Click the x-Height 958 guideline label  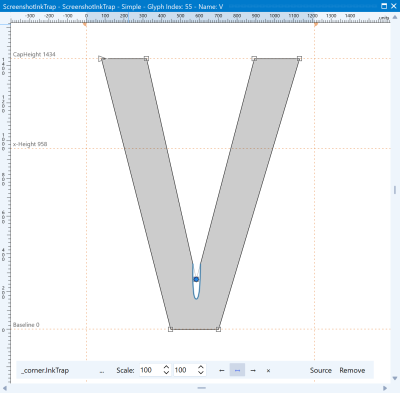point(30,144)
